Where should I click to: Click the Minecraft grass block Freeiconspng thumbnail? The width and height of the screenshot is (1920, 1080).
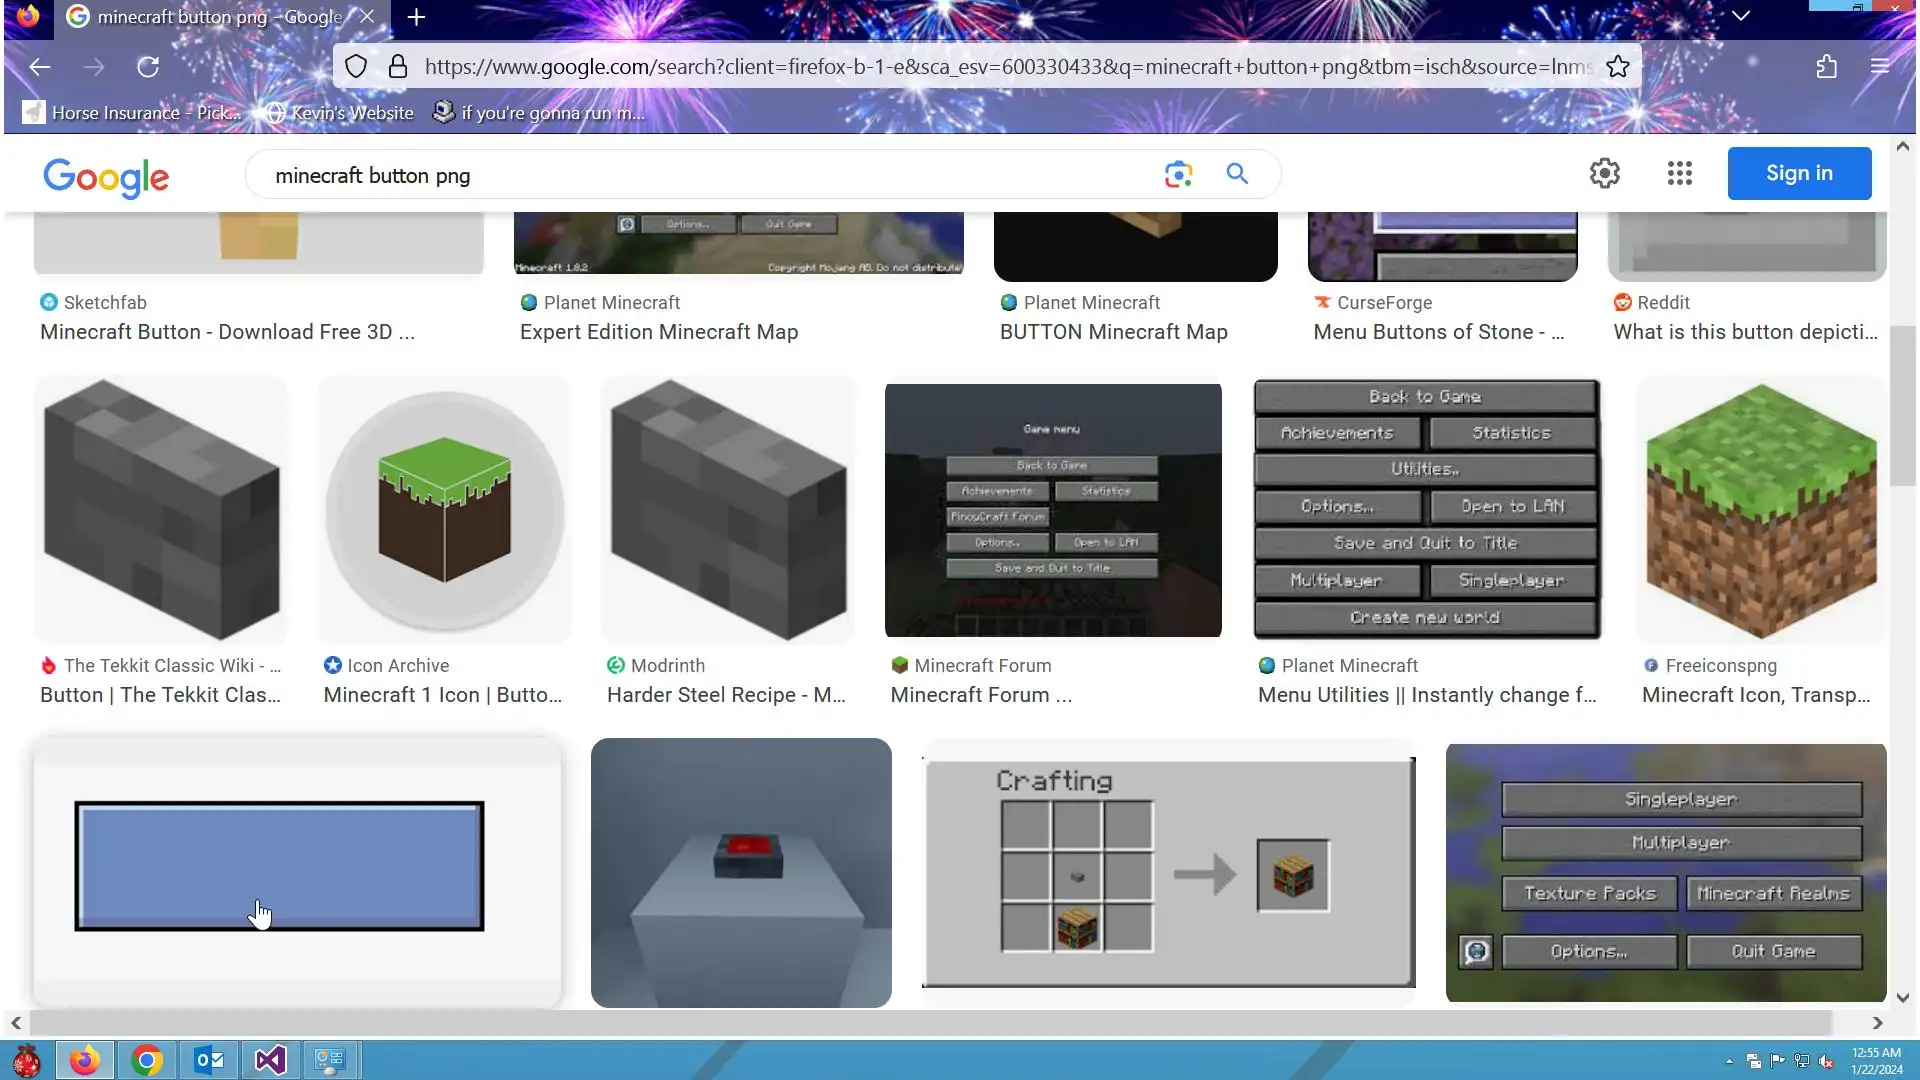click(1761, 510)
